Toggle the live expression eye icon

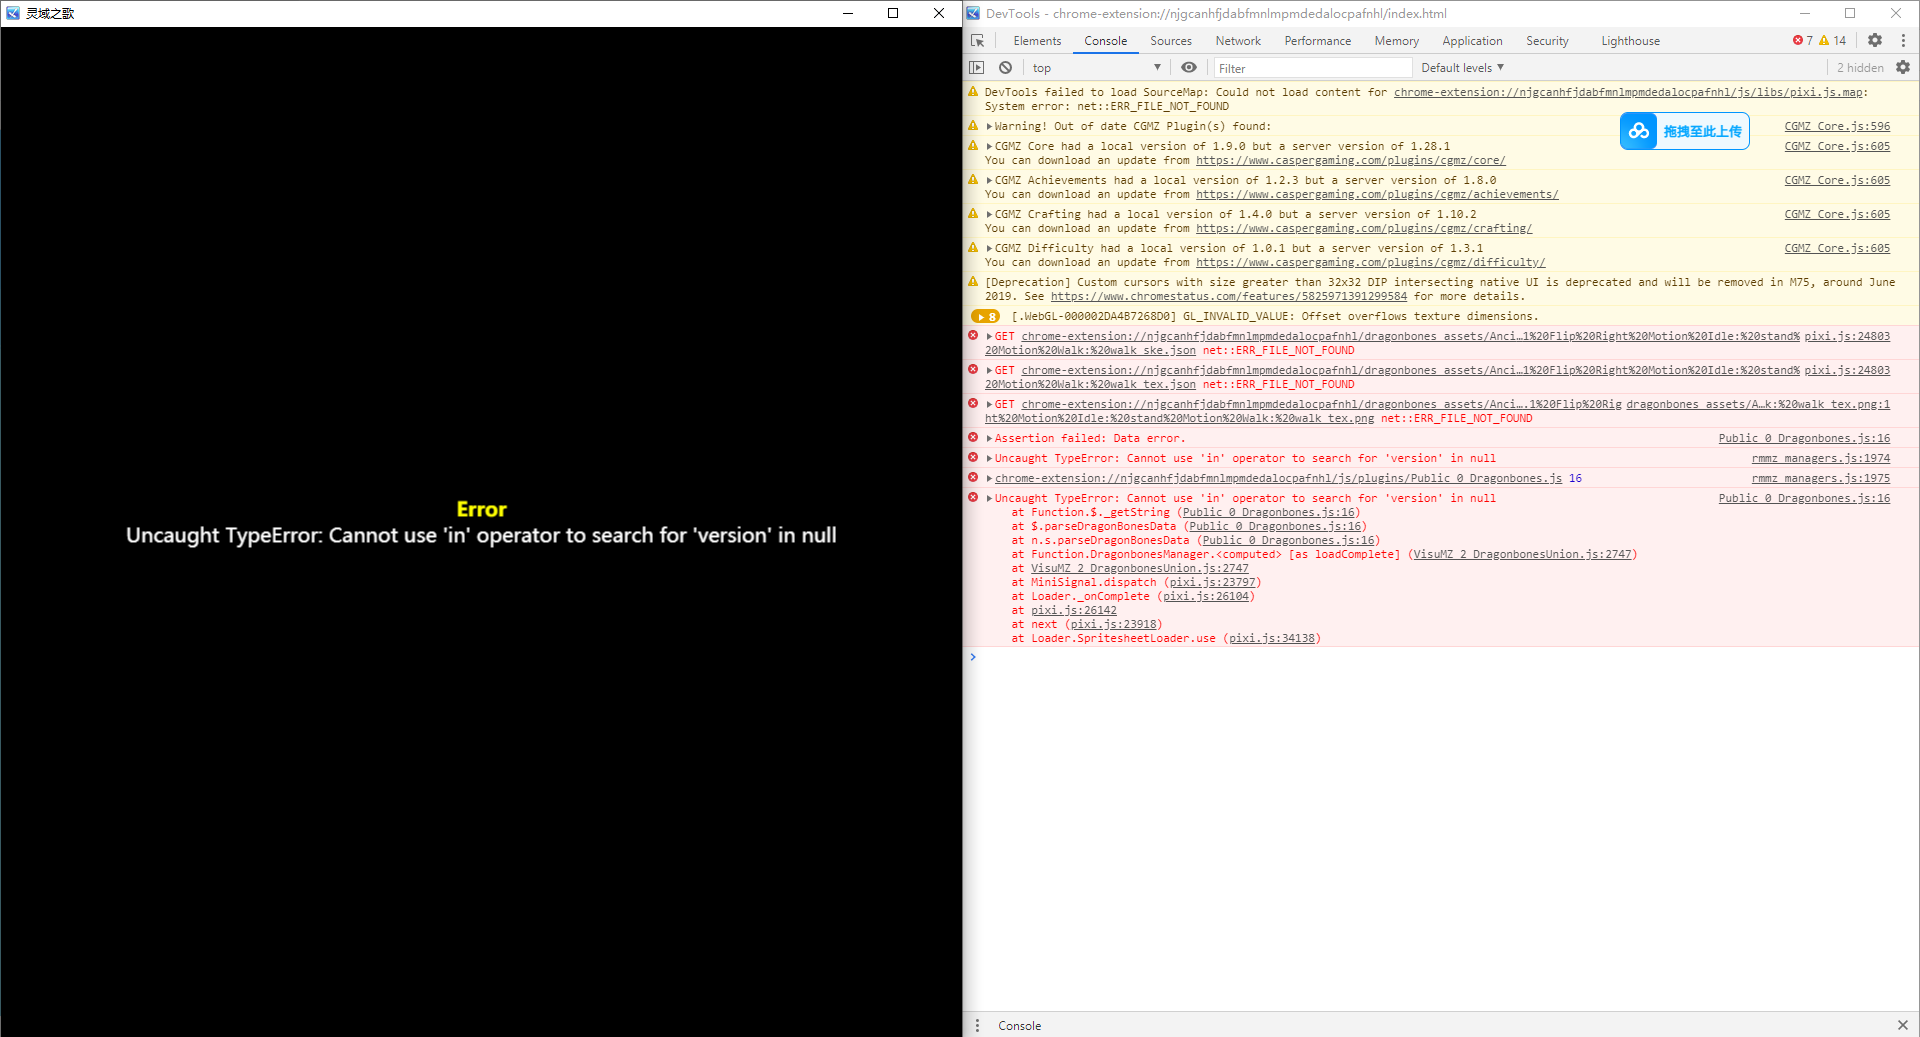click(x=1189, y=68)
